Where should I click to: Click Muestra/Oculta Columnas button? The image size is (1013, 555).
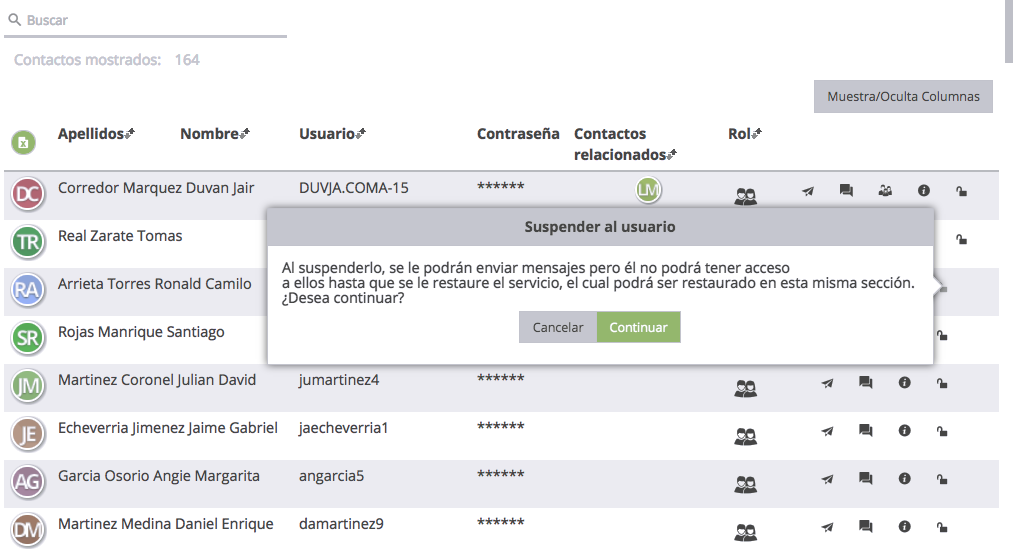click(x=903, y=97)
